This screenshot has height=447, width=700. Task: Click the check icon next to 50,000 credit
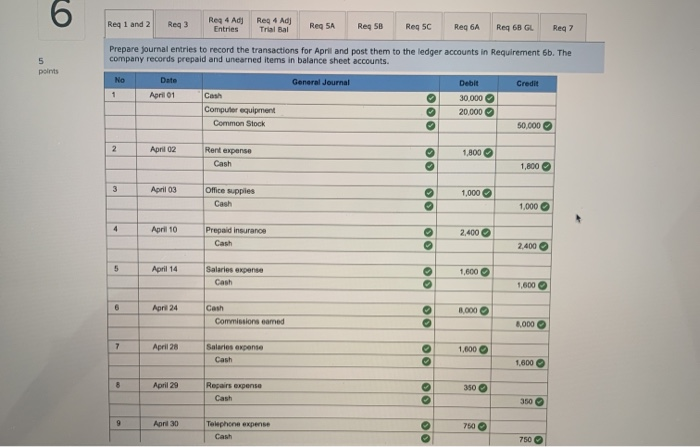tap(548, 126)
